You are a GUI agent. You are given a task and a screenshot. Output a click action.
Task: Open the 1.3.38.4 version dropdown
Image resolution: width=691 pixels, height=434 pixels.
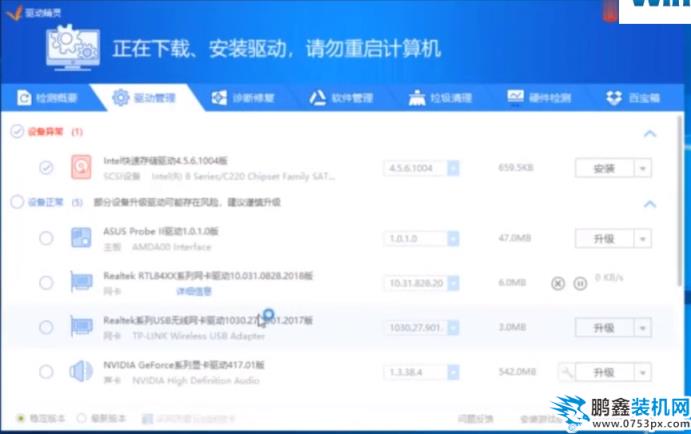453,372
